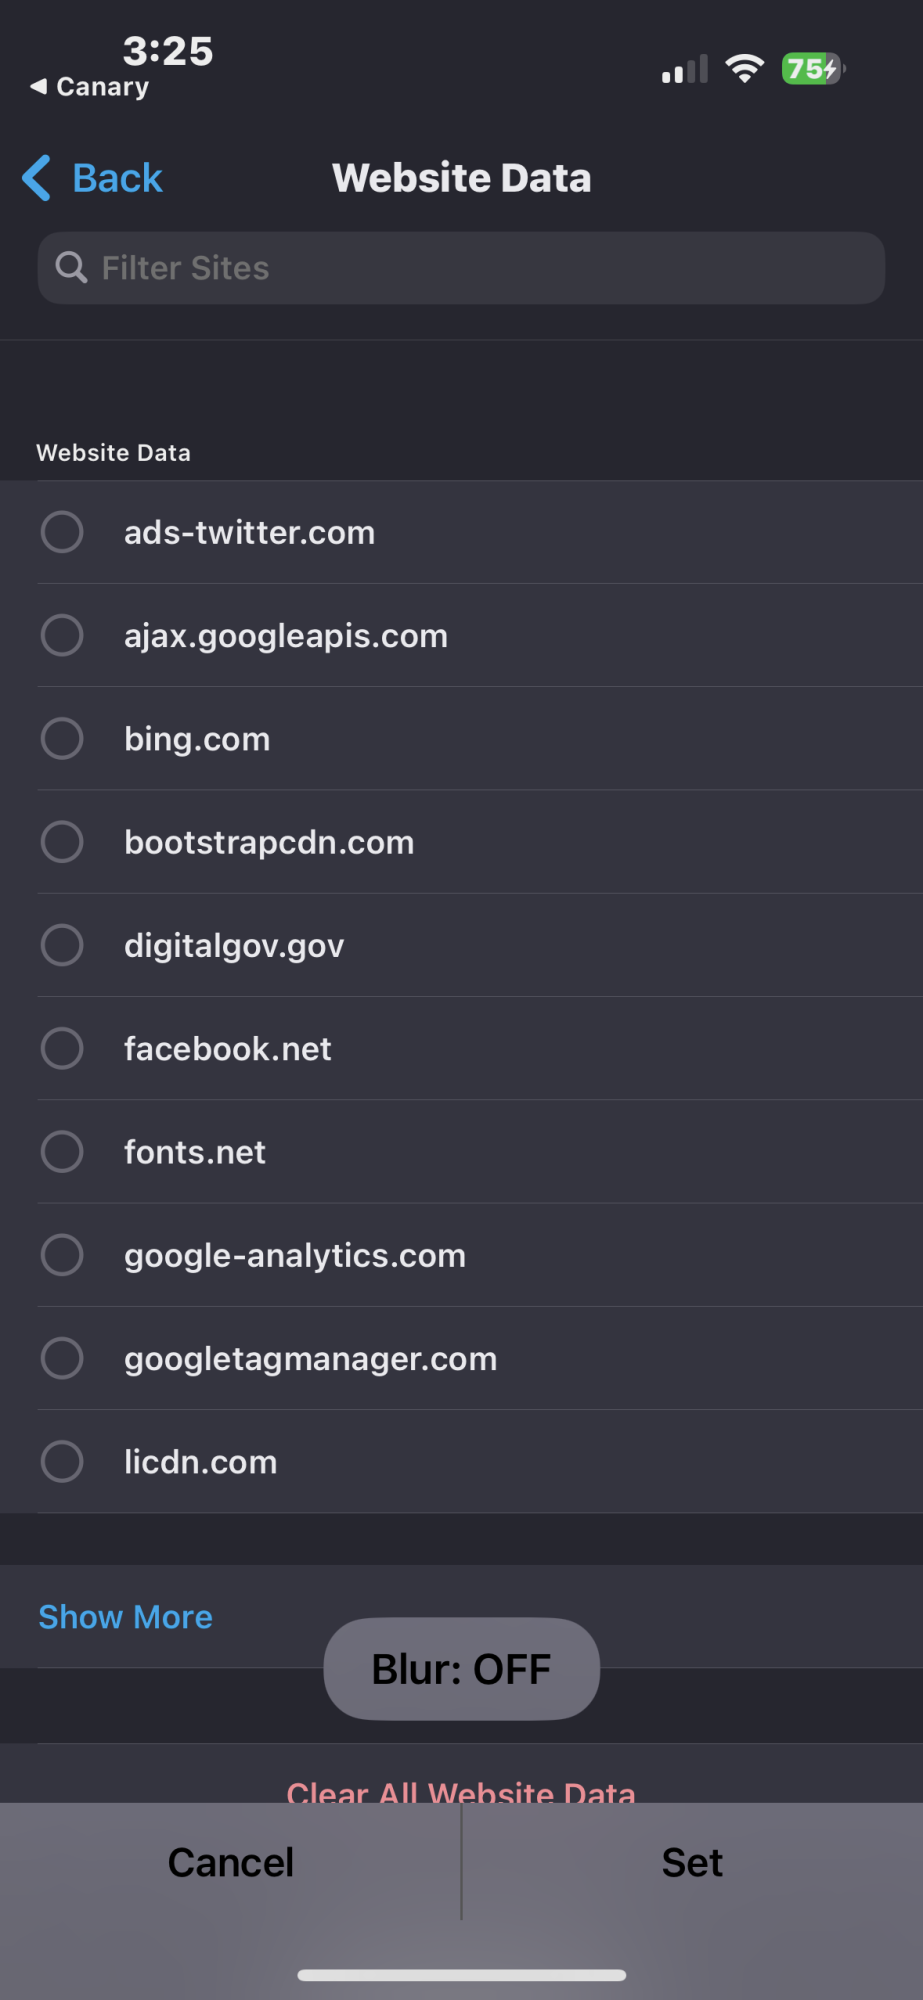Screen dimensions: 923x2000
Task: Tap the googletagmanager.com list entry
Action: pos(310,1358)
